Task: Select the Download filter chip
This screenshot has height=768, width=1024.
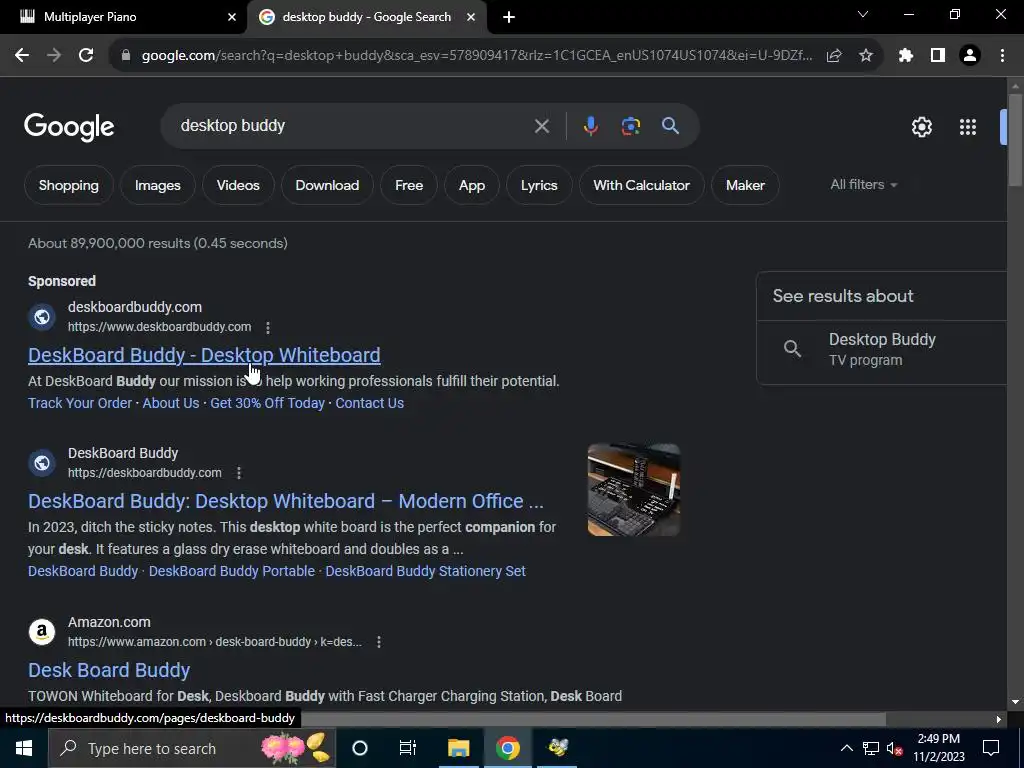Action: pyautogui.click(x=327, y=185)
